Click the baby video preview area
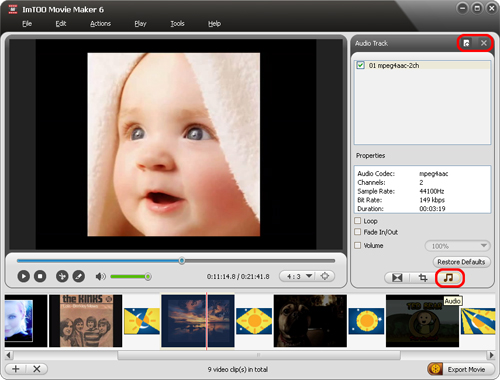This screenshot has width=500, height=380. (x=174, y=144)
